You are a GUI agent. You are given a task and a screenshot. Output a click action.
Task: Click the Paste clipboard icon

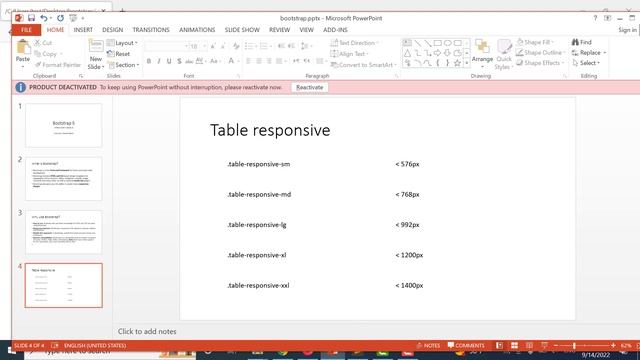[x=23, y=47]
